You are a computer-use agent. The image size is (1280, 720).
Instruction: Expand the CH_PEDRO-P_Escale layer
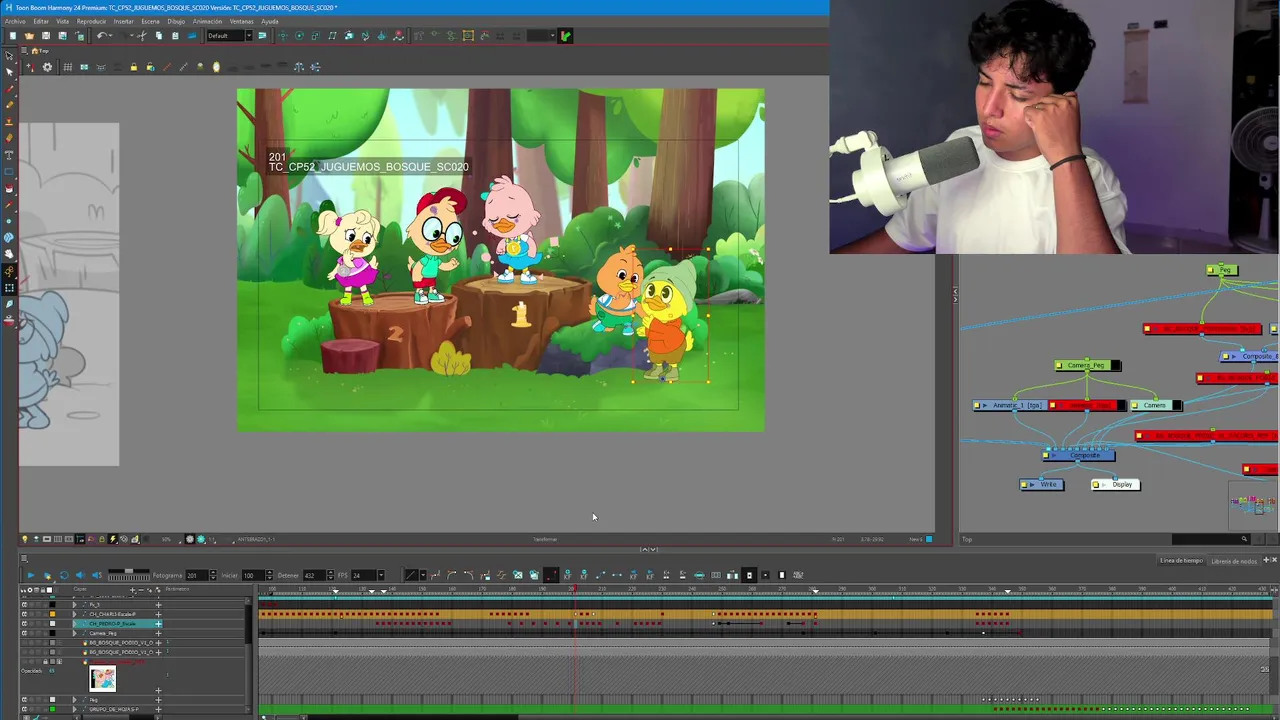[x=74, y=623]
